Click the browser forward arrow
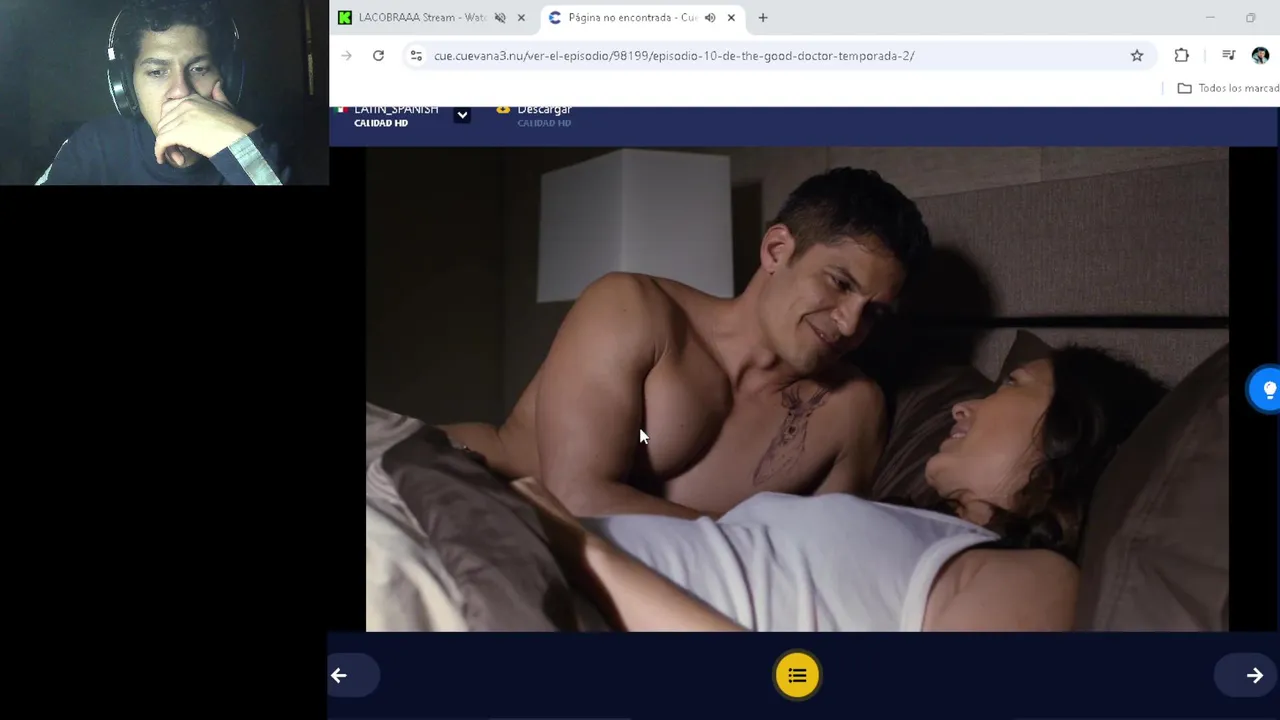1280x720 pixels. pos(346,56)
